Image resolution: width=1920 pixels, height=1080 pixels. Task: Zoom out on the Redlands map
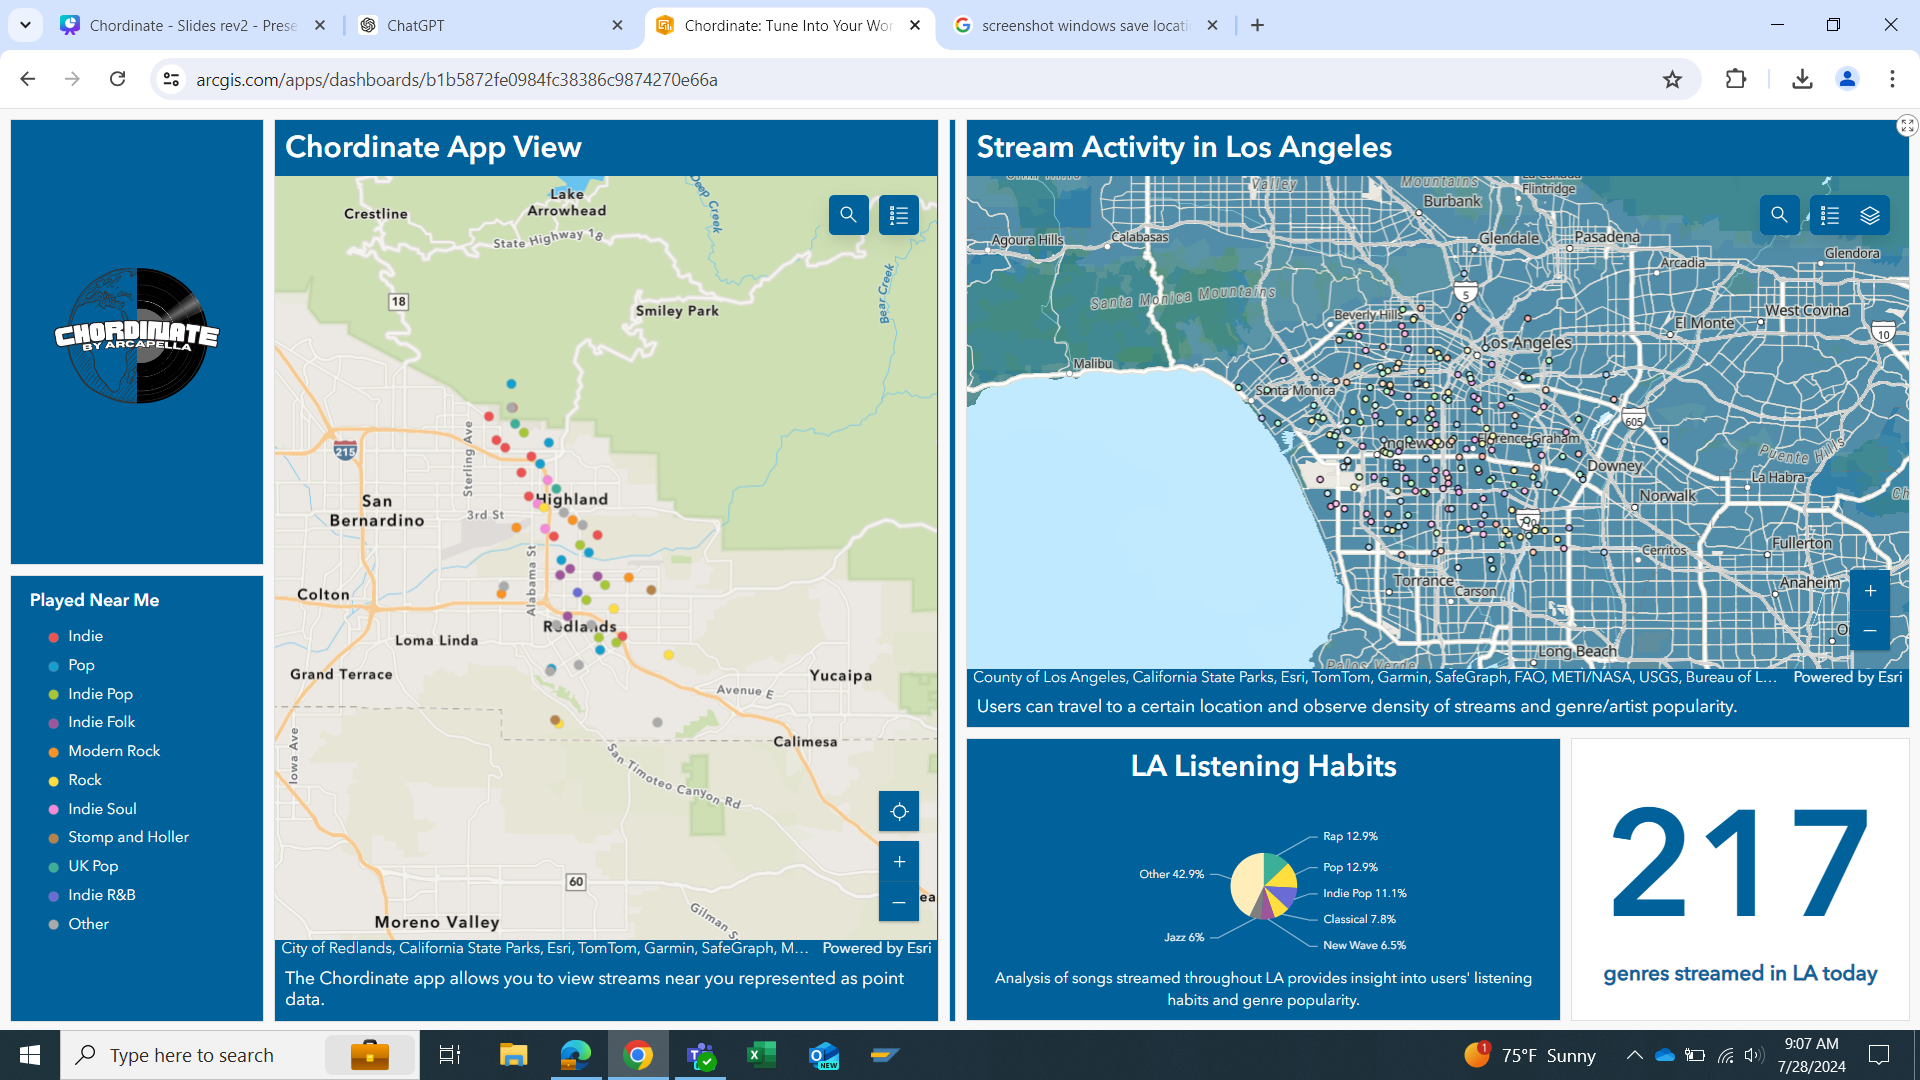[898, 902]
